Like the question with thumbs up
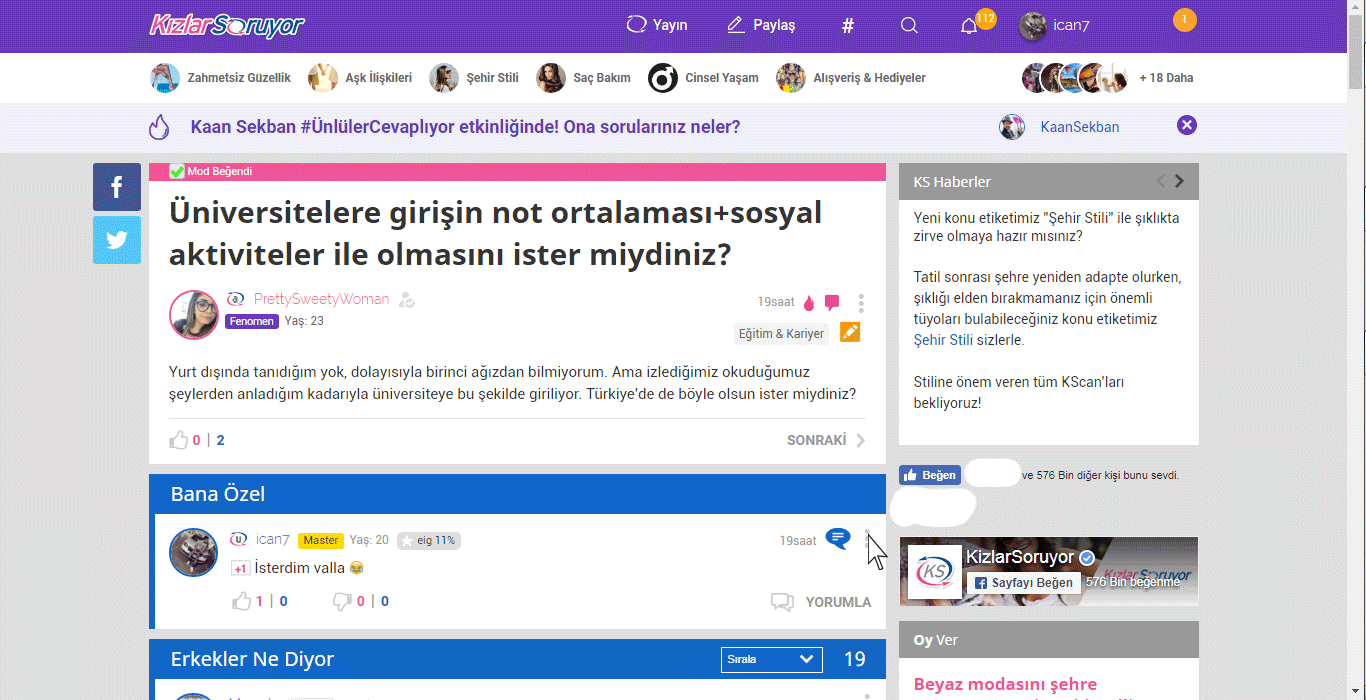The image size is (1366, 700). (179, 440)
